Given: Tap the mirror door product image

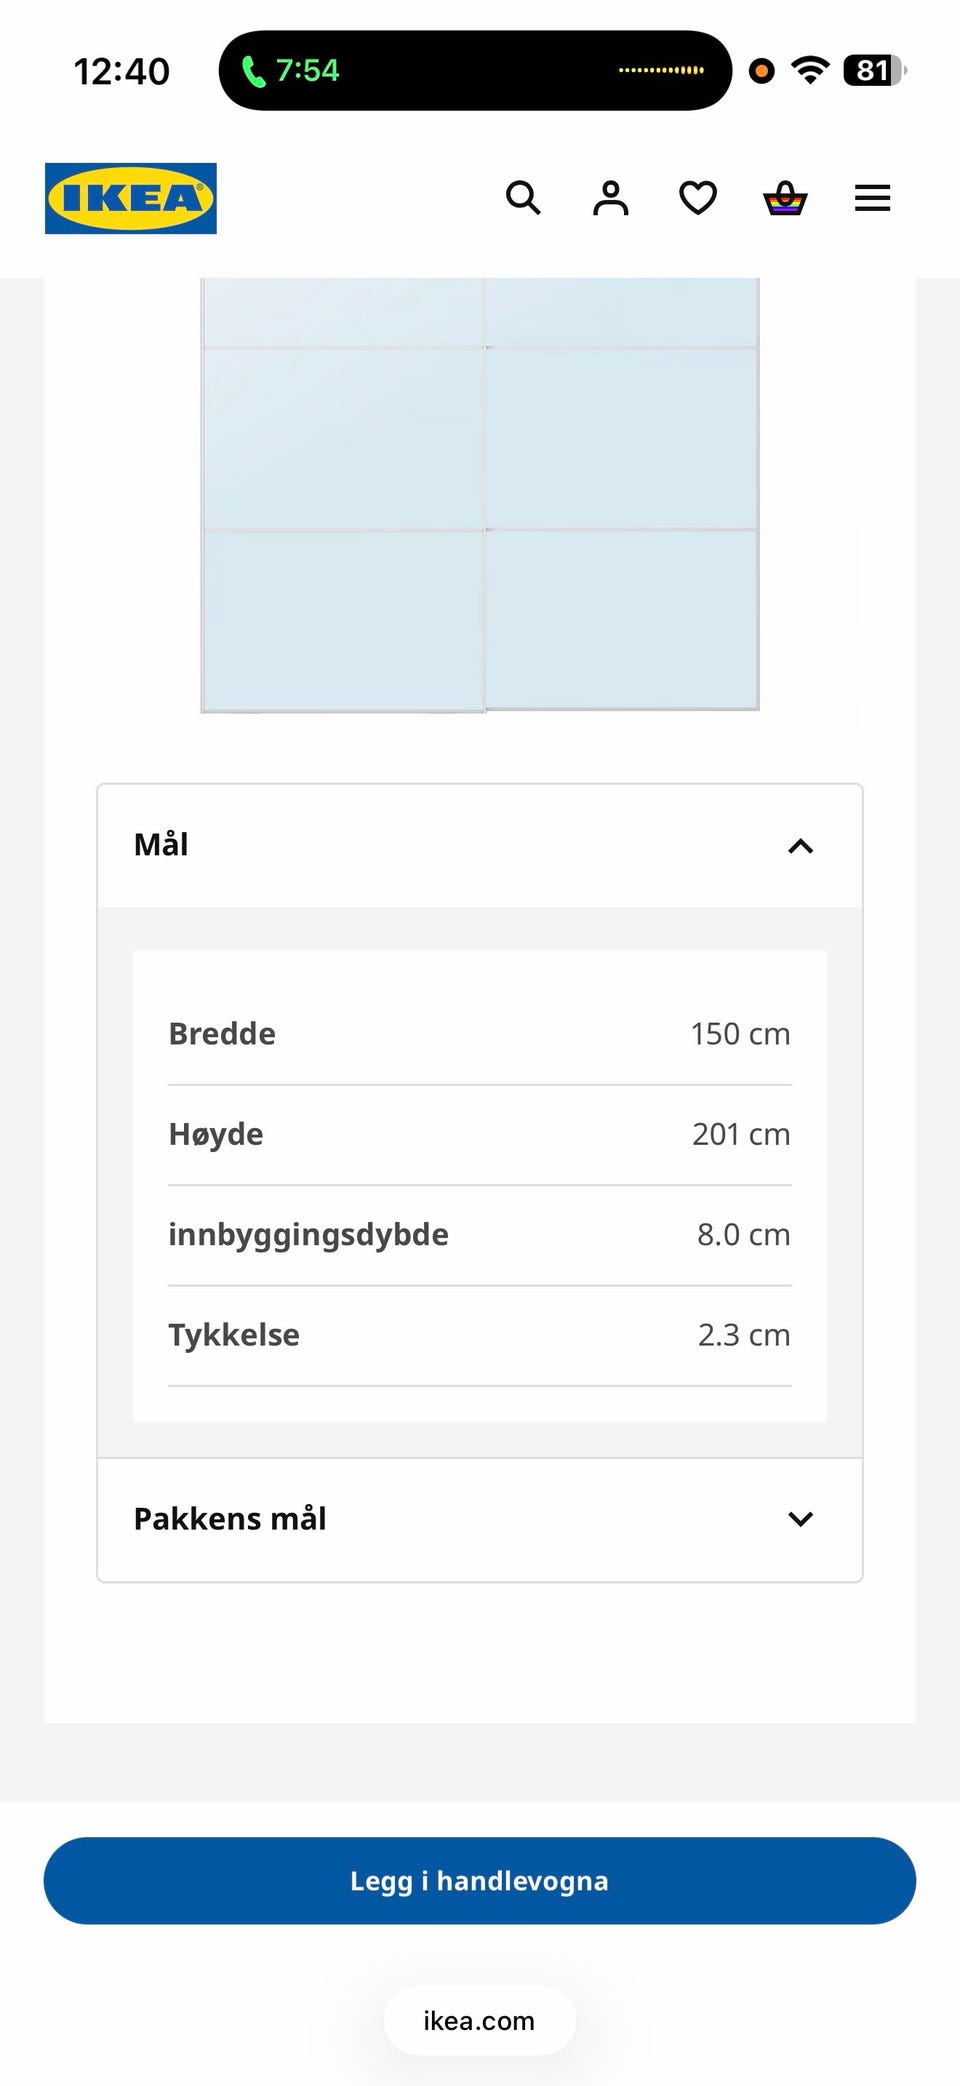Looking at the screenshot, I should pos(480,495).
